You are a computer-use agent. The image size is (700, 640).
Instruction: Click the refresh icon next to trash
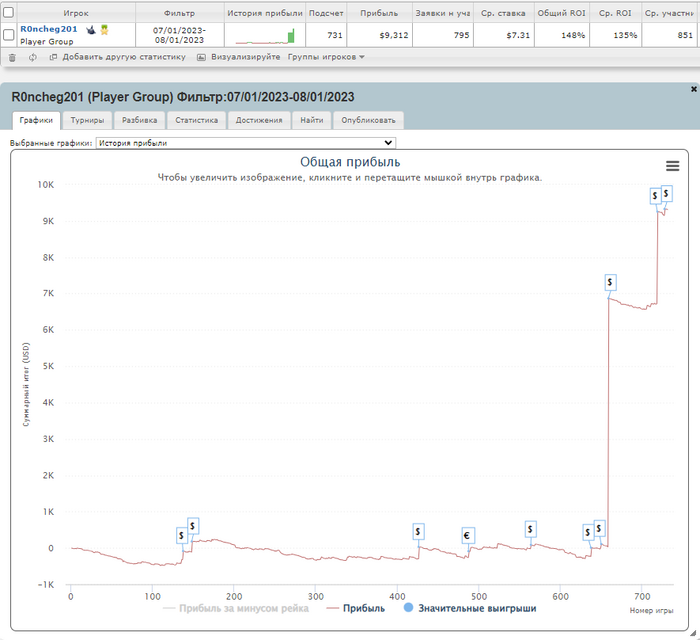33,57
